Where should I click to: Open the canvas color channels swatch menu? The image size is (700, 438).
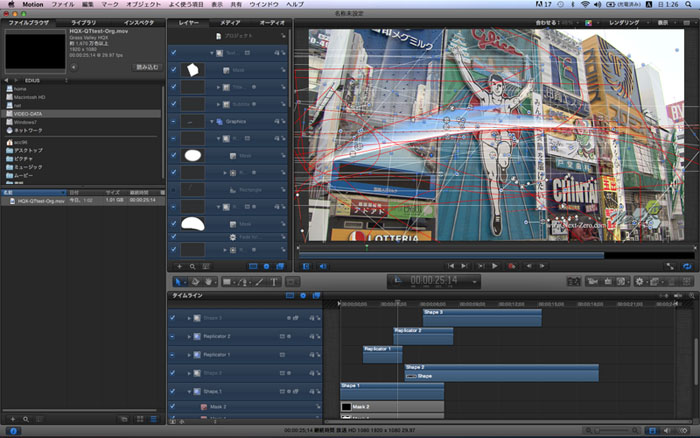click(588, 23)
